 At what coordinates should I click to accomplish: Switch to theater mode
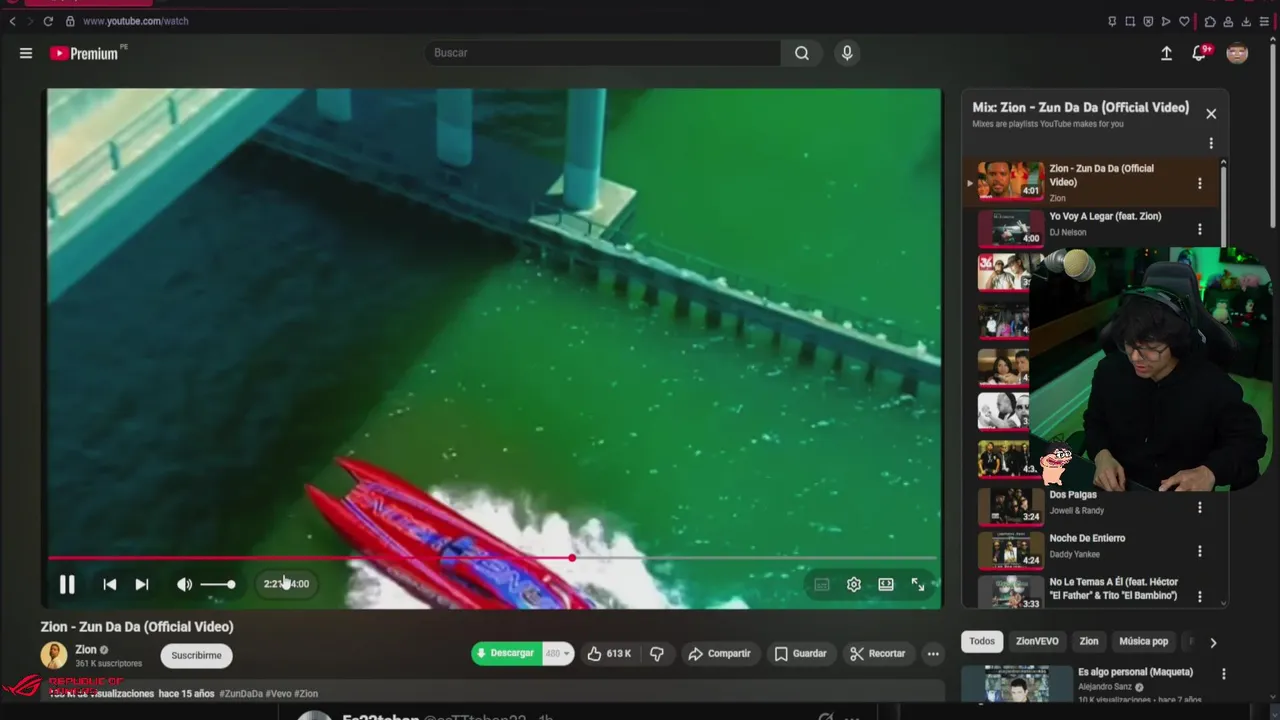[x=886, y=585]
